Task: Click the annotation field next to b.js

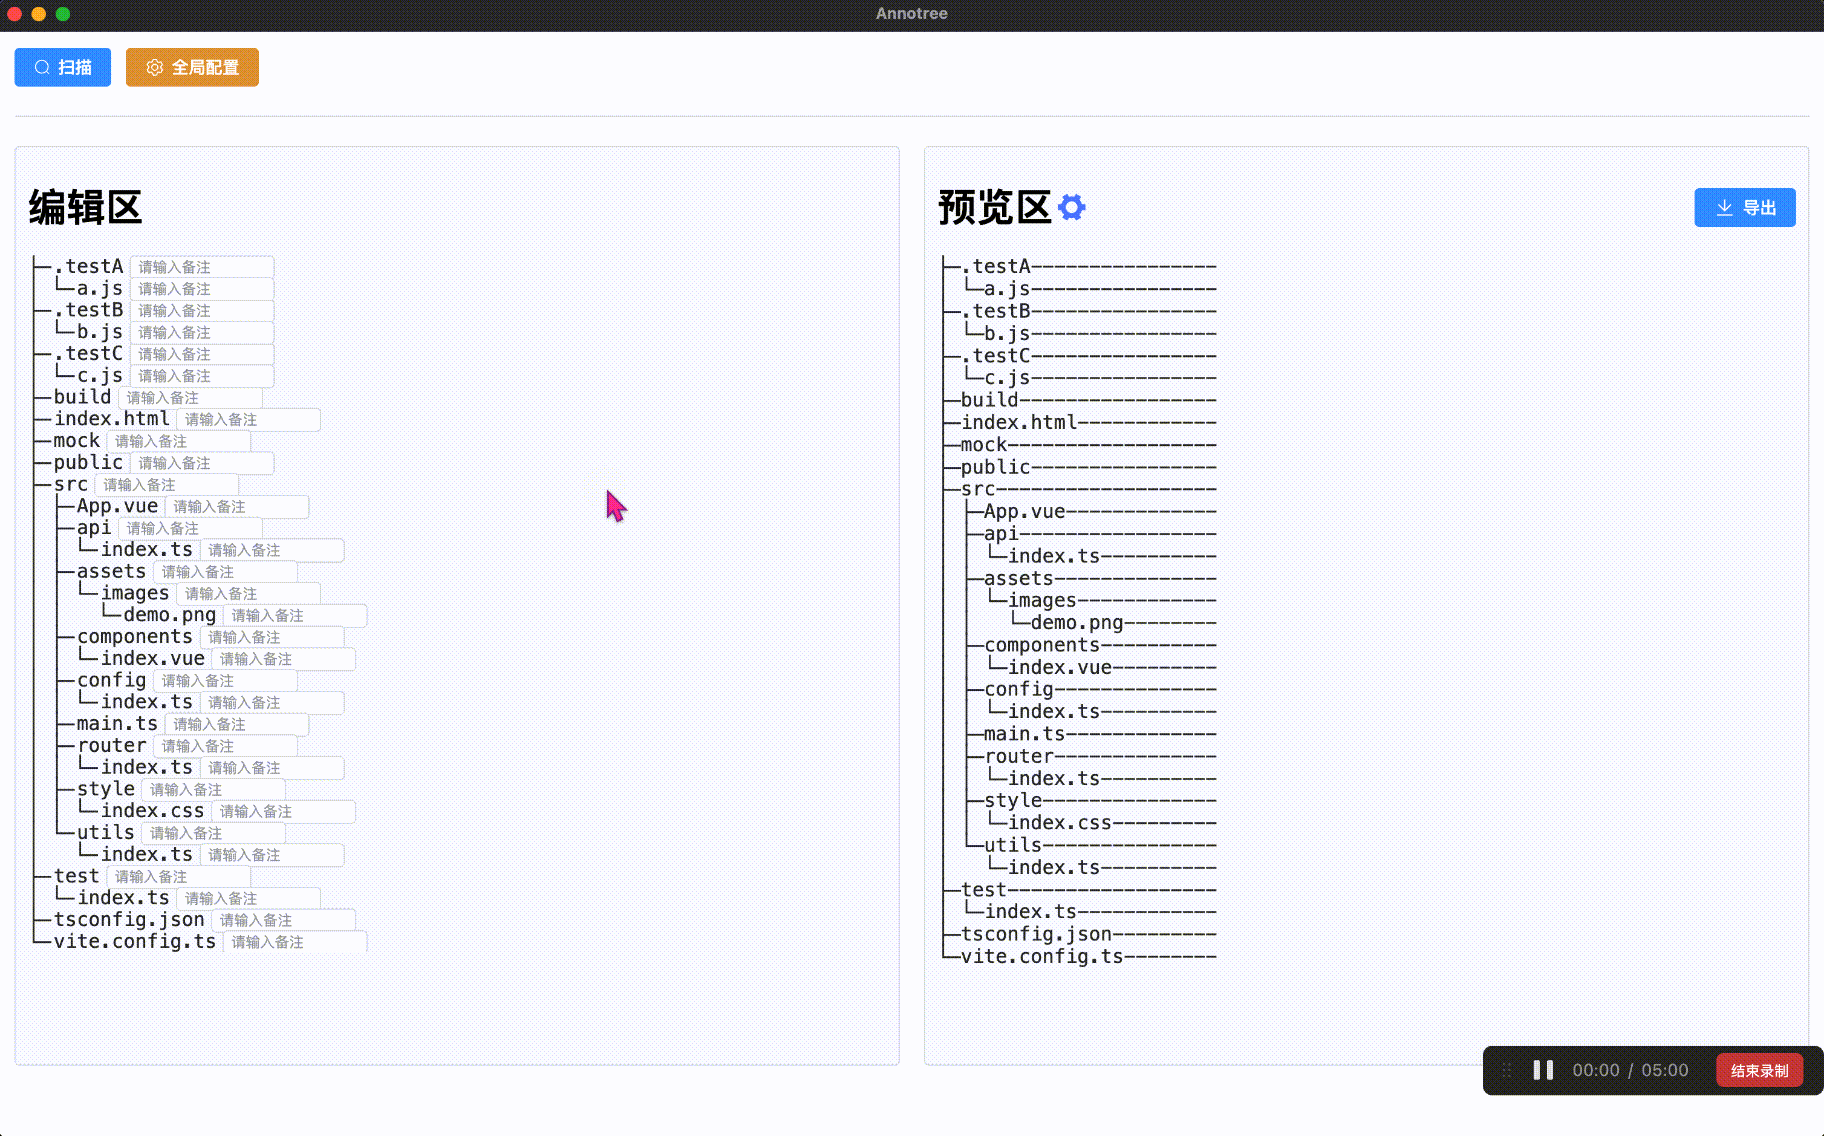Action: [x=201, y=332]
